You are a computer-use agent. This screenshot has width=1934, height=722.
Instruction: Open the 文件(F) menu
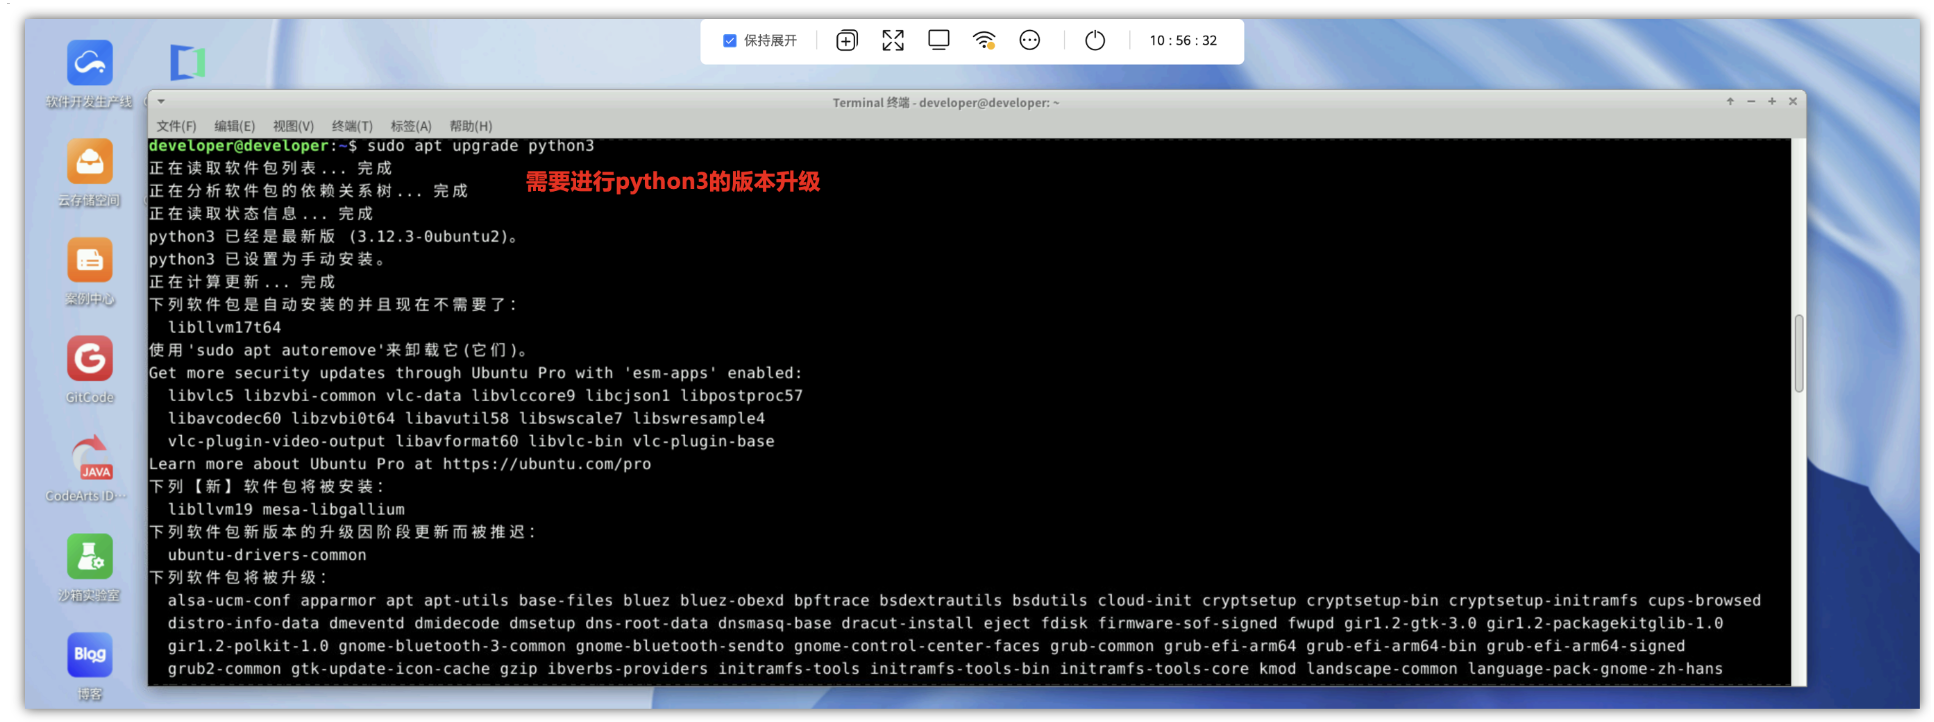click(x=176, y=126)
